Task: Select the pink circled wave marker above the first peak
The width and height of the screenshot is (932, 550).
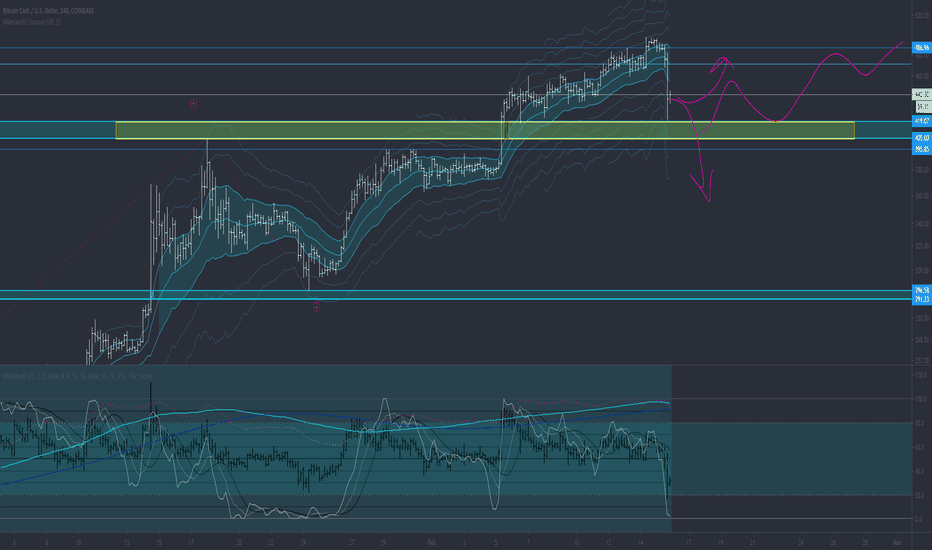Action: point(193,105)
